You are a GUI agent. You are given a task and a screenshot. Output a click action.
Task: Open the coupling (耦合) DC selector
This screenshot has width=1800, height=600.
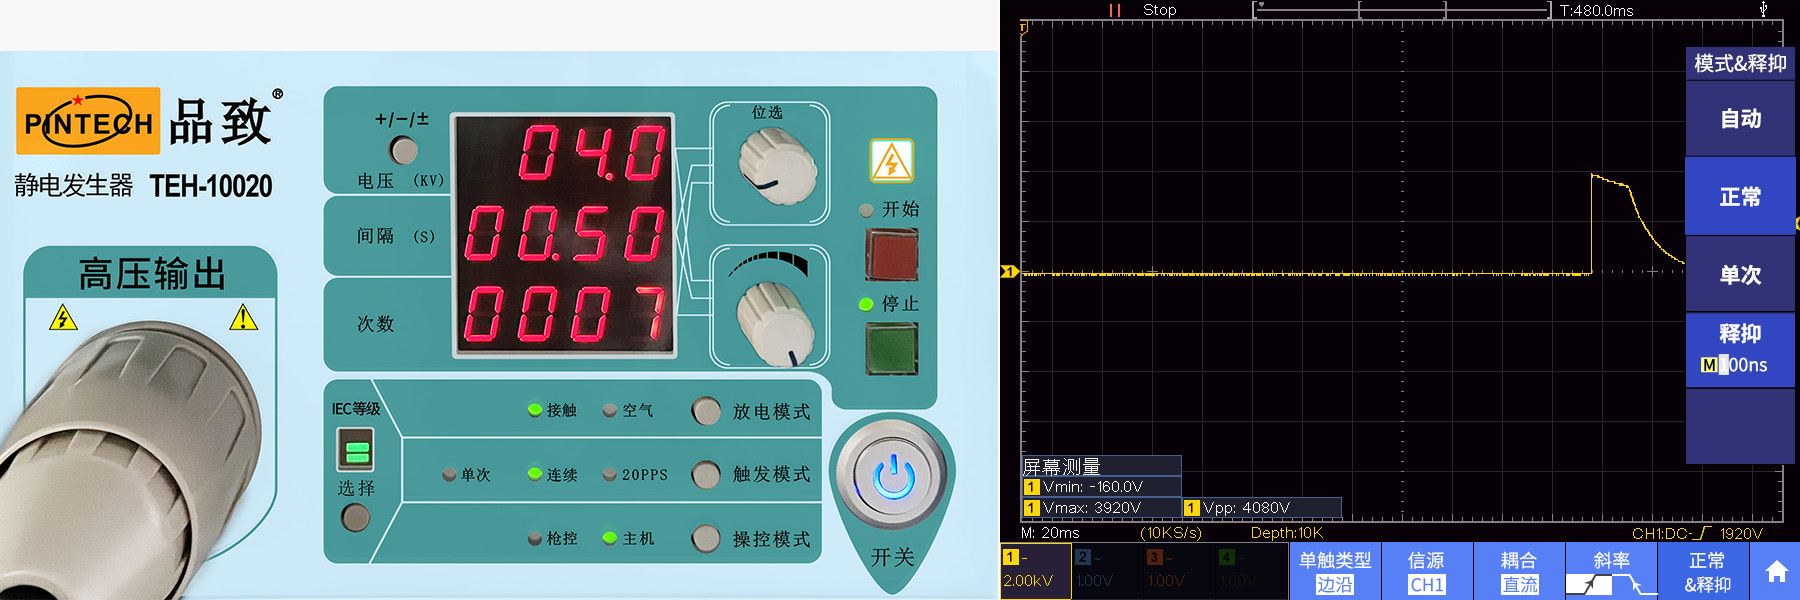[x=1519, y=572]
